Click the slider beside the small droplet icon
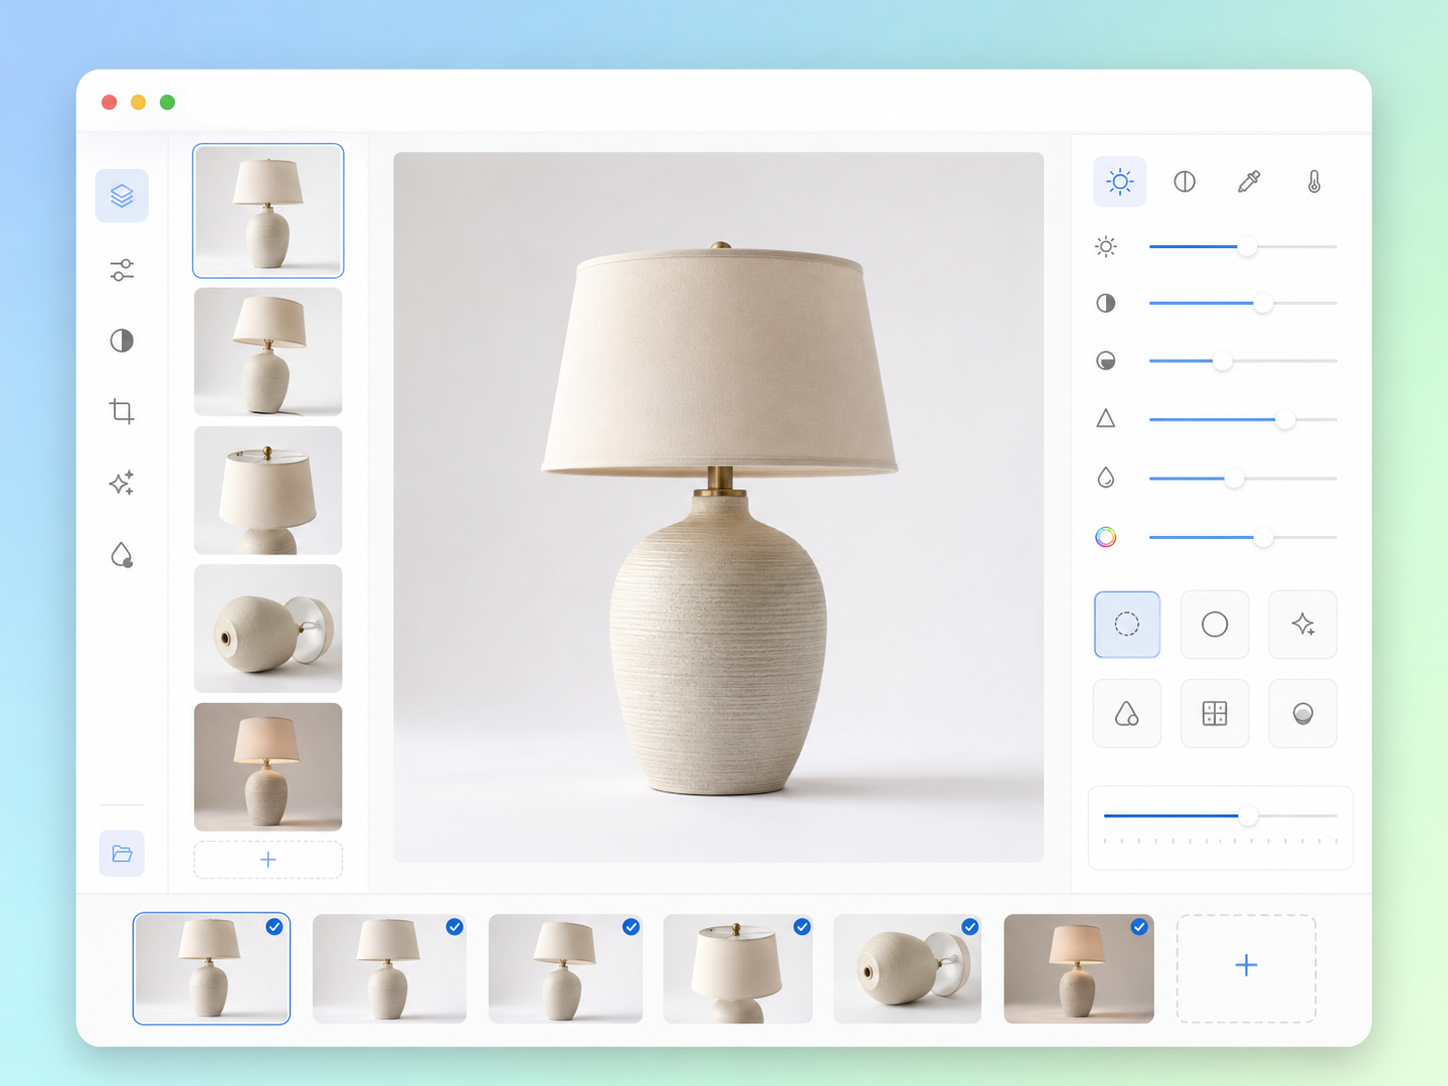This screenshot has width=1448, height=1086. click(x=1243, y=479)
